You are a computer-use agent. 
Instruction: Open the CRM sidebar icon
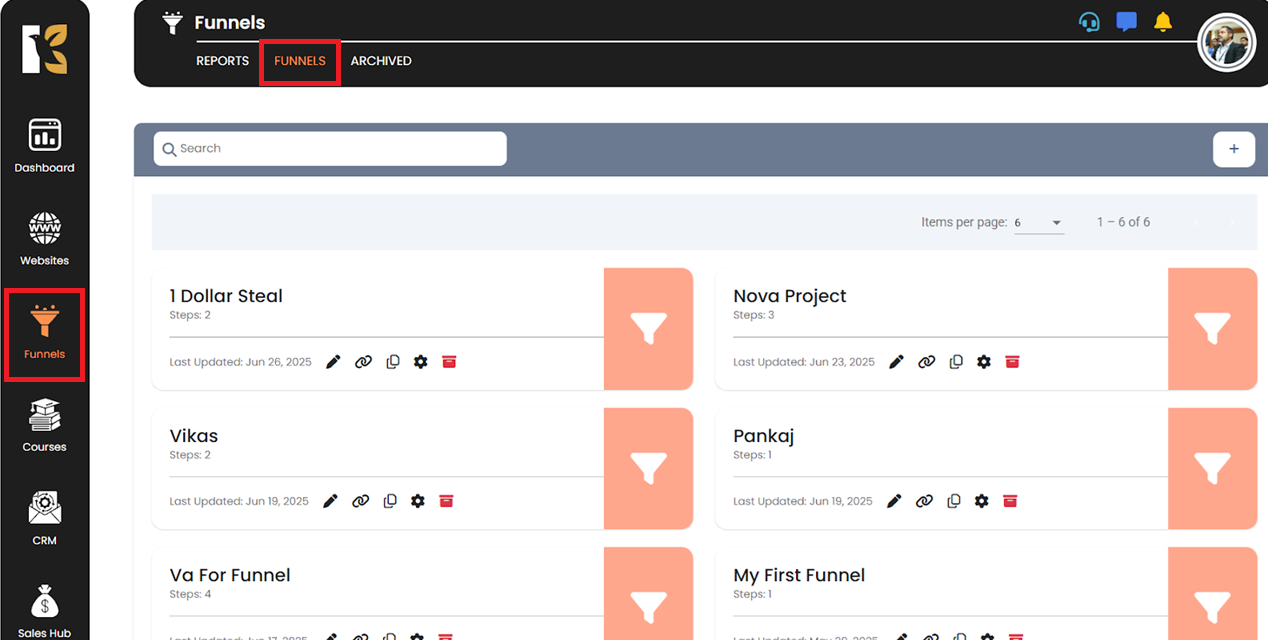click(44, 518)
